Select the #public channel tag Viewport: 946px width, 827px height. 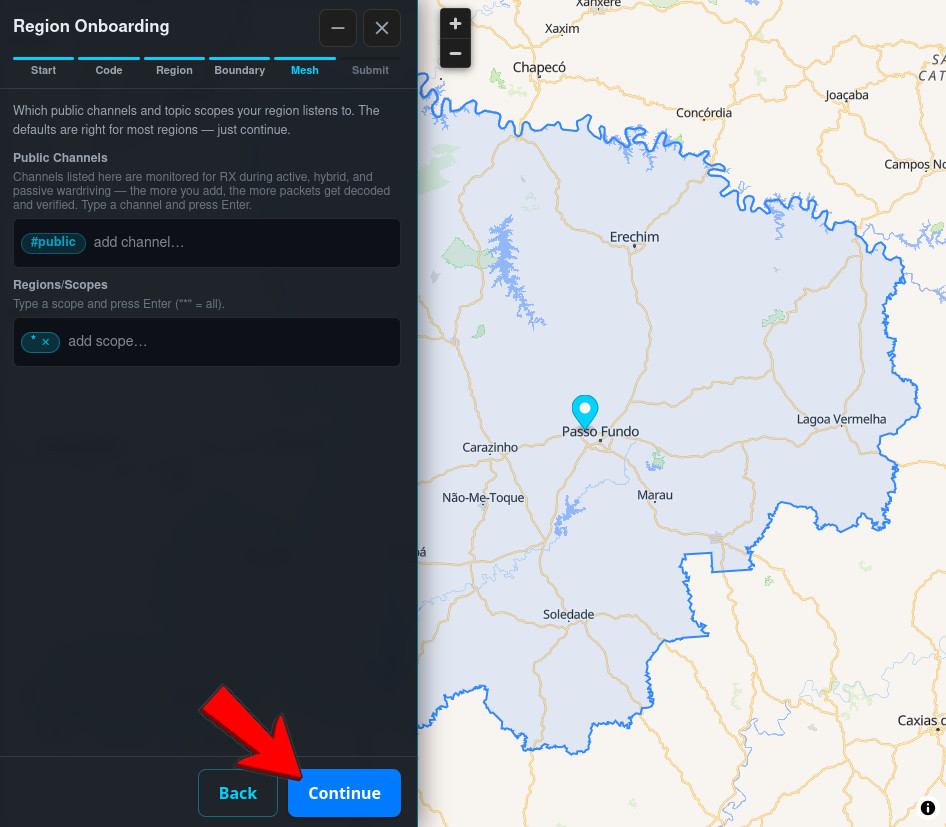(53, 242)
